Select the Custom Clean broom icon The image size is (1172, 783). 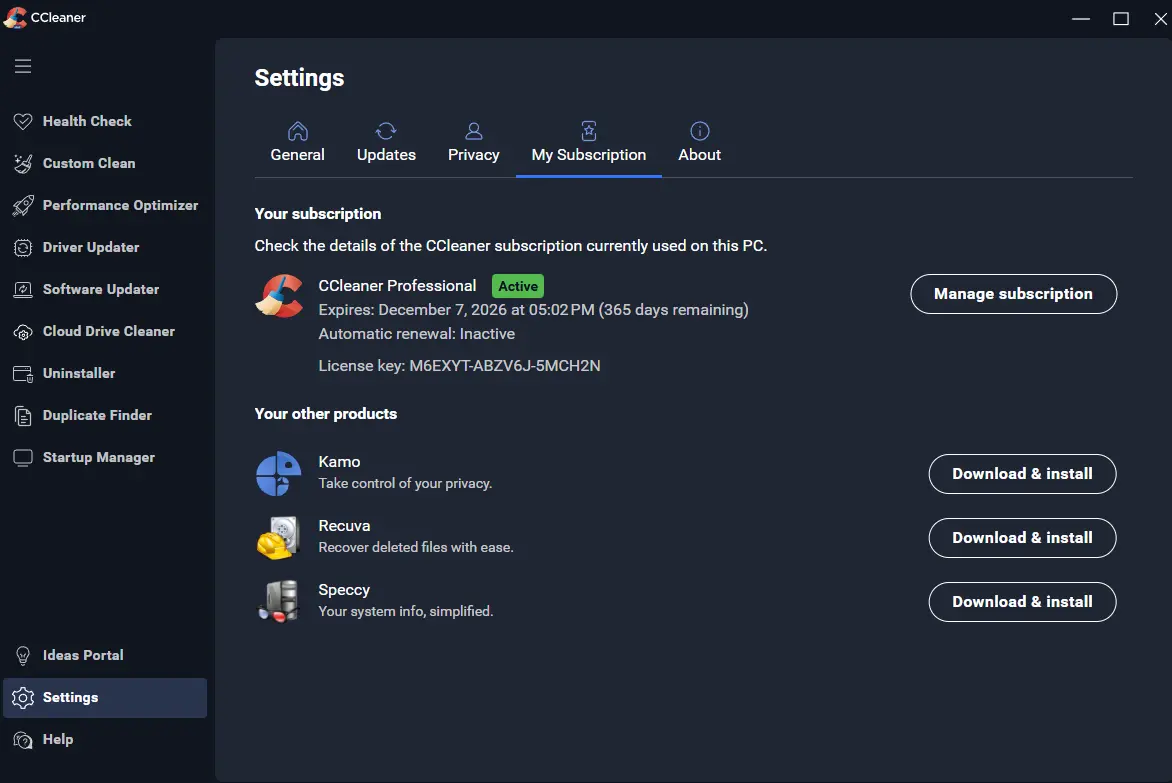(23, 163)
